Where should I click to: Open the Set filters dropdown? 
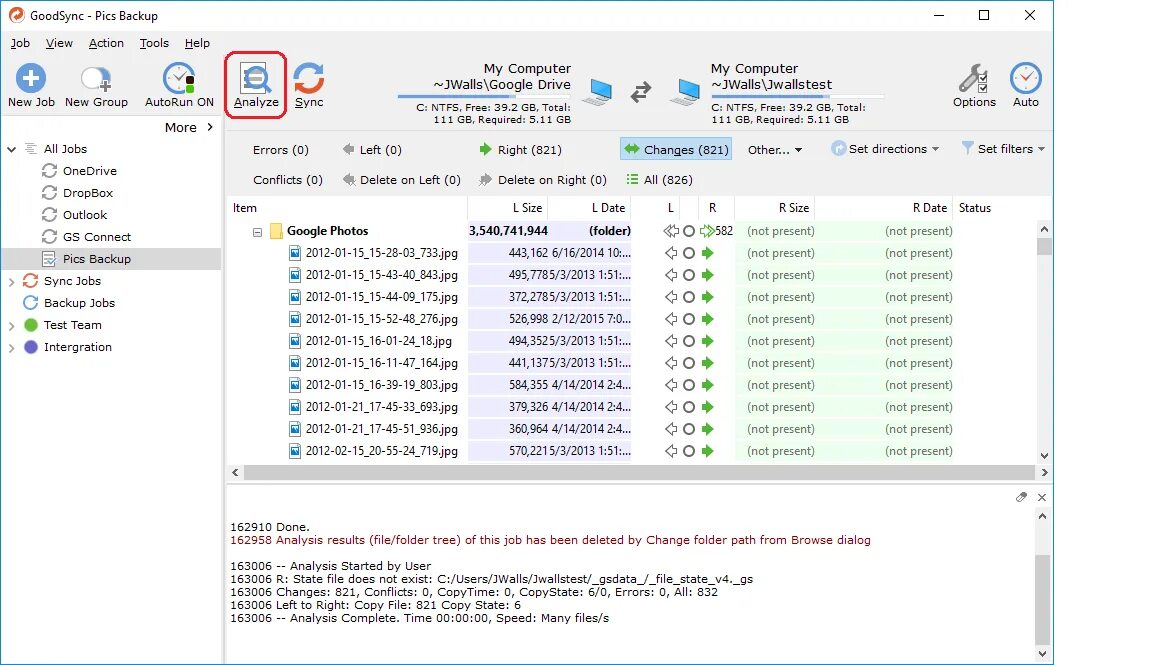1003,149
